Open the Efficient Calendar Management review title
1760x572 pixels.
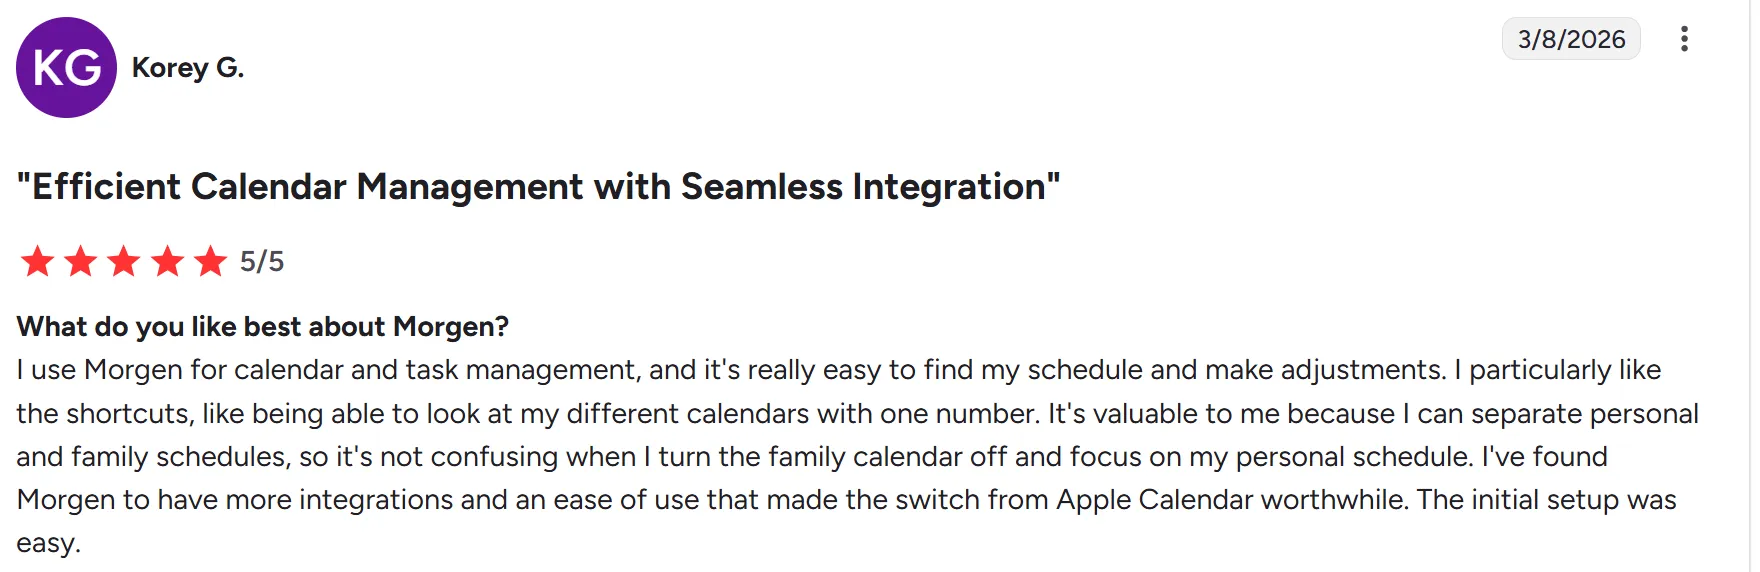[x=538, y=187]
